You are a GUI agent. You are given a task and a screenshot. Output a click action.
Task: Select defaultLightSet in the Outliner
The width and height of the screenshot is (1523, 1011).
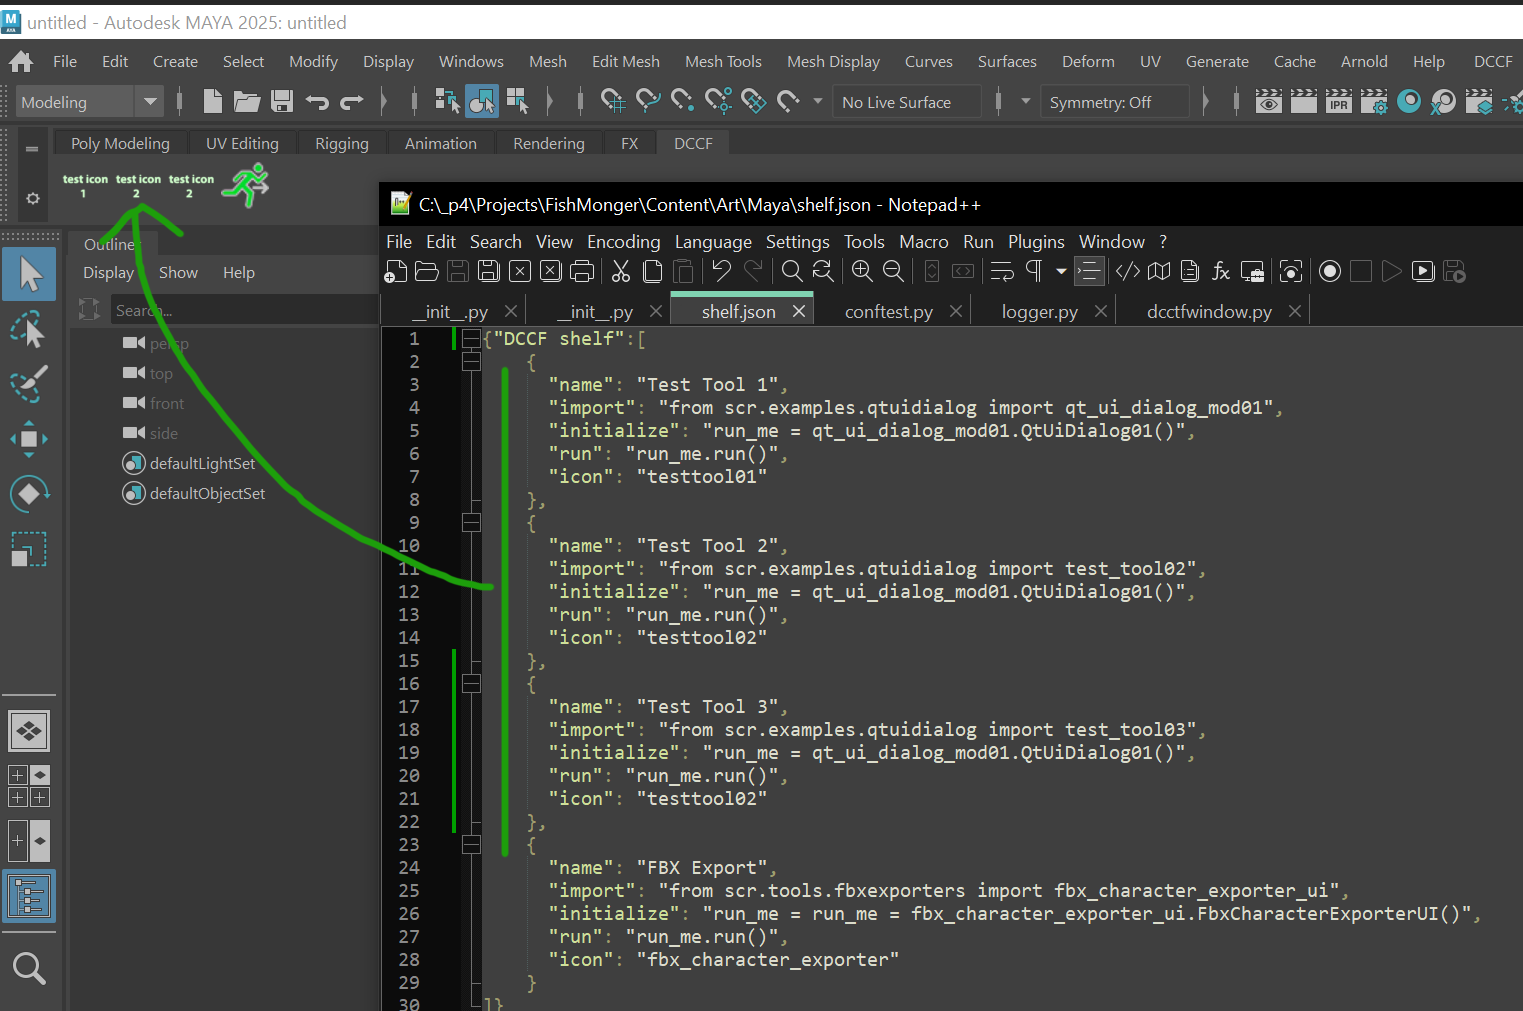click(202, 464)
